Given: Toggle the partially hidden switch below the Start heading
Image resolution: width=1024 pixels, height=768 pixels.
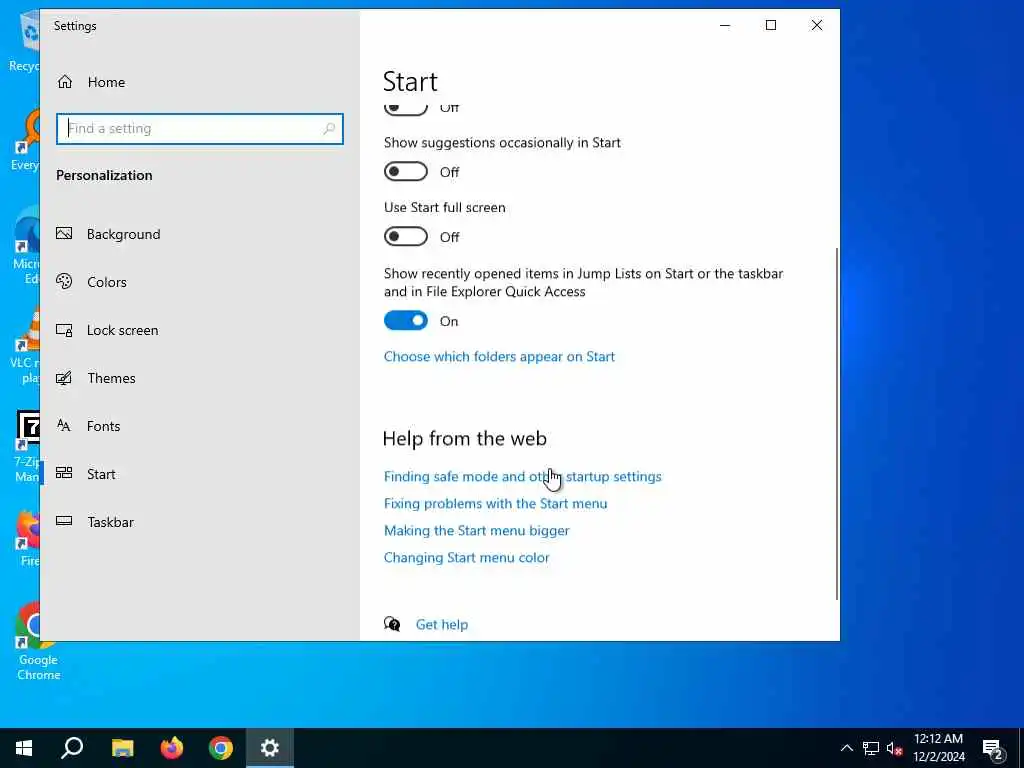Looking at the screenshot, I should coord(406,109).
